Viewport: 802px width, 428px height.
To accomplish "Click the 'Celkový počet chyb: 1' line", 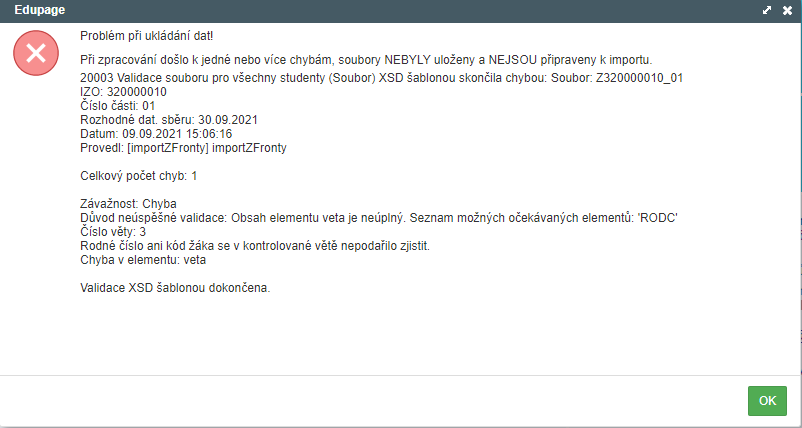I will 139,175.
